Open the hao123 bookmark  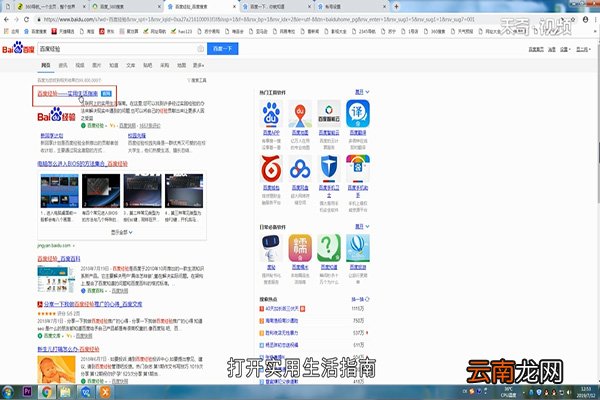182,31
